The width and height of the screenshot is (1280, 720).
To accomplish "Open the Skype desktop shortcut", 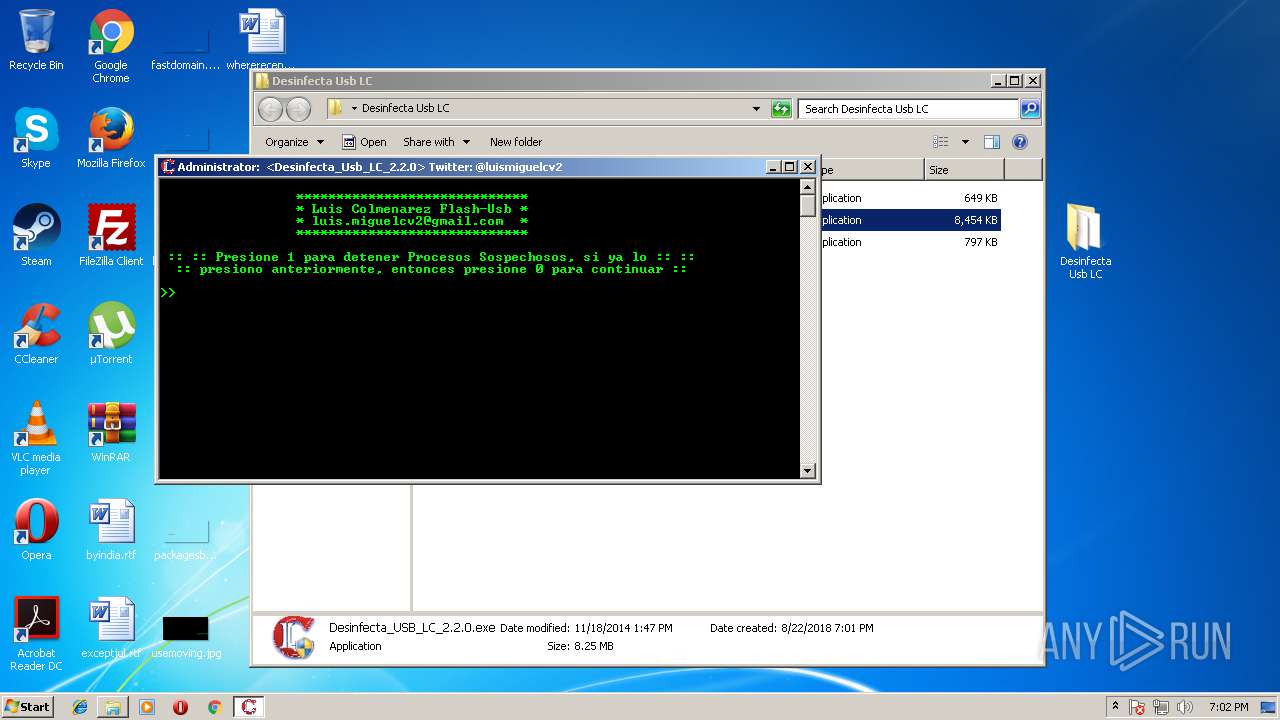I will pyautogui.click(x=36, y=138).
